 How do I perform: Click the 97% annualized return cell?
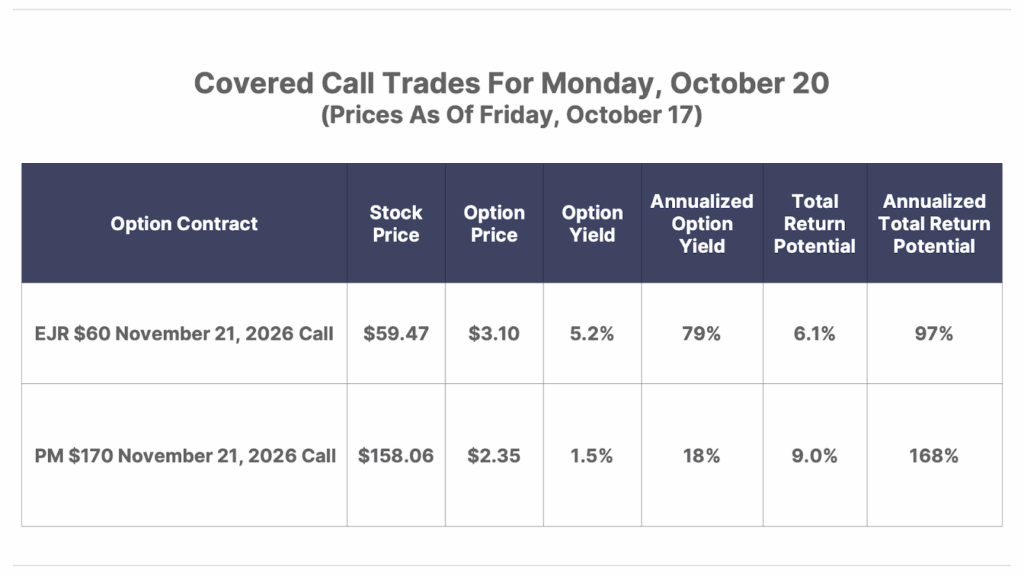pyautogui.click(x=934, y=334)
